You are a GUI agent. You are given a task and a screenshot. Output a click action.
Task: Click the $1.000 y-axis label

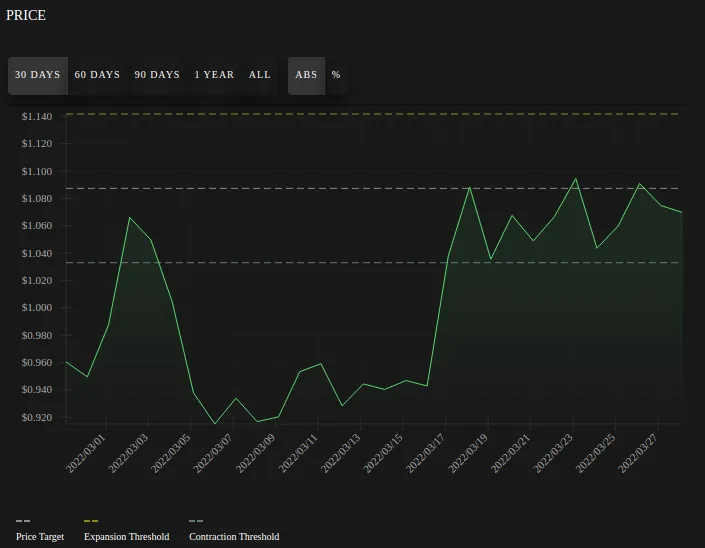[37, 307]
